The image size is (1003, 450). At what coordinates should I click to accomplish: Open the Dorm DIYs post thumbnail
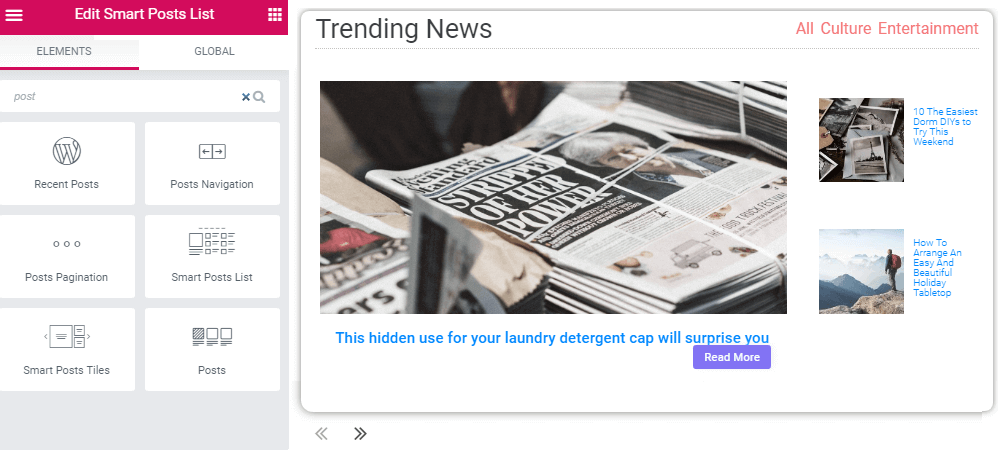[861, 140]
